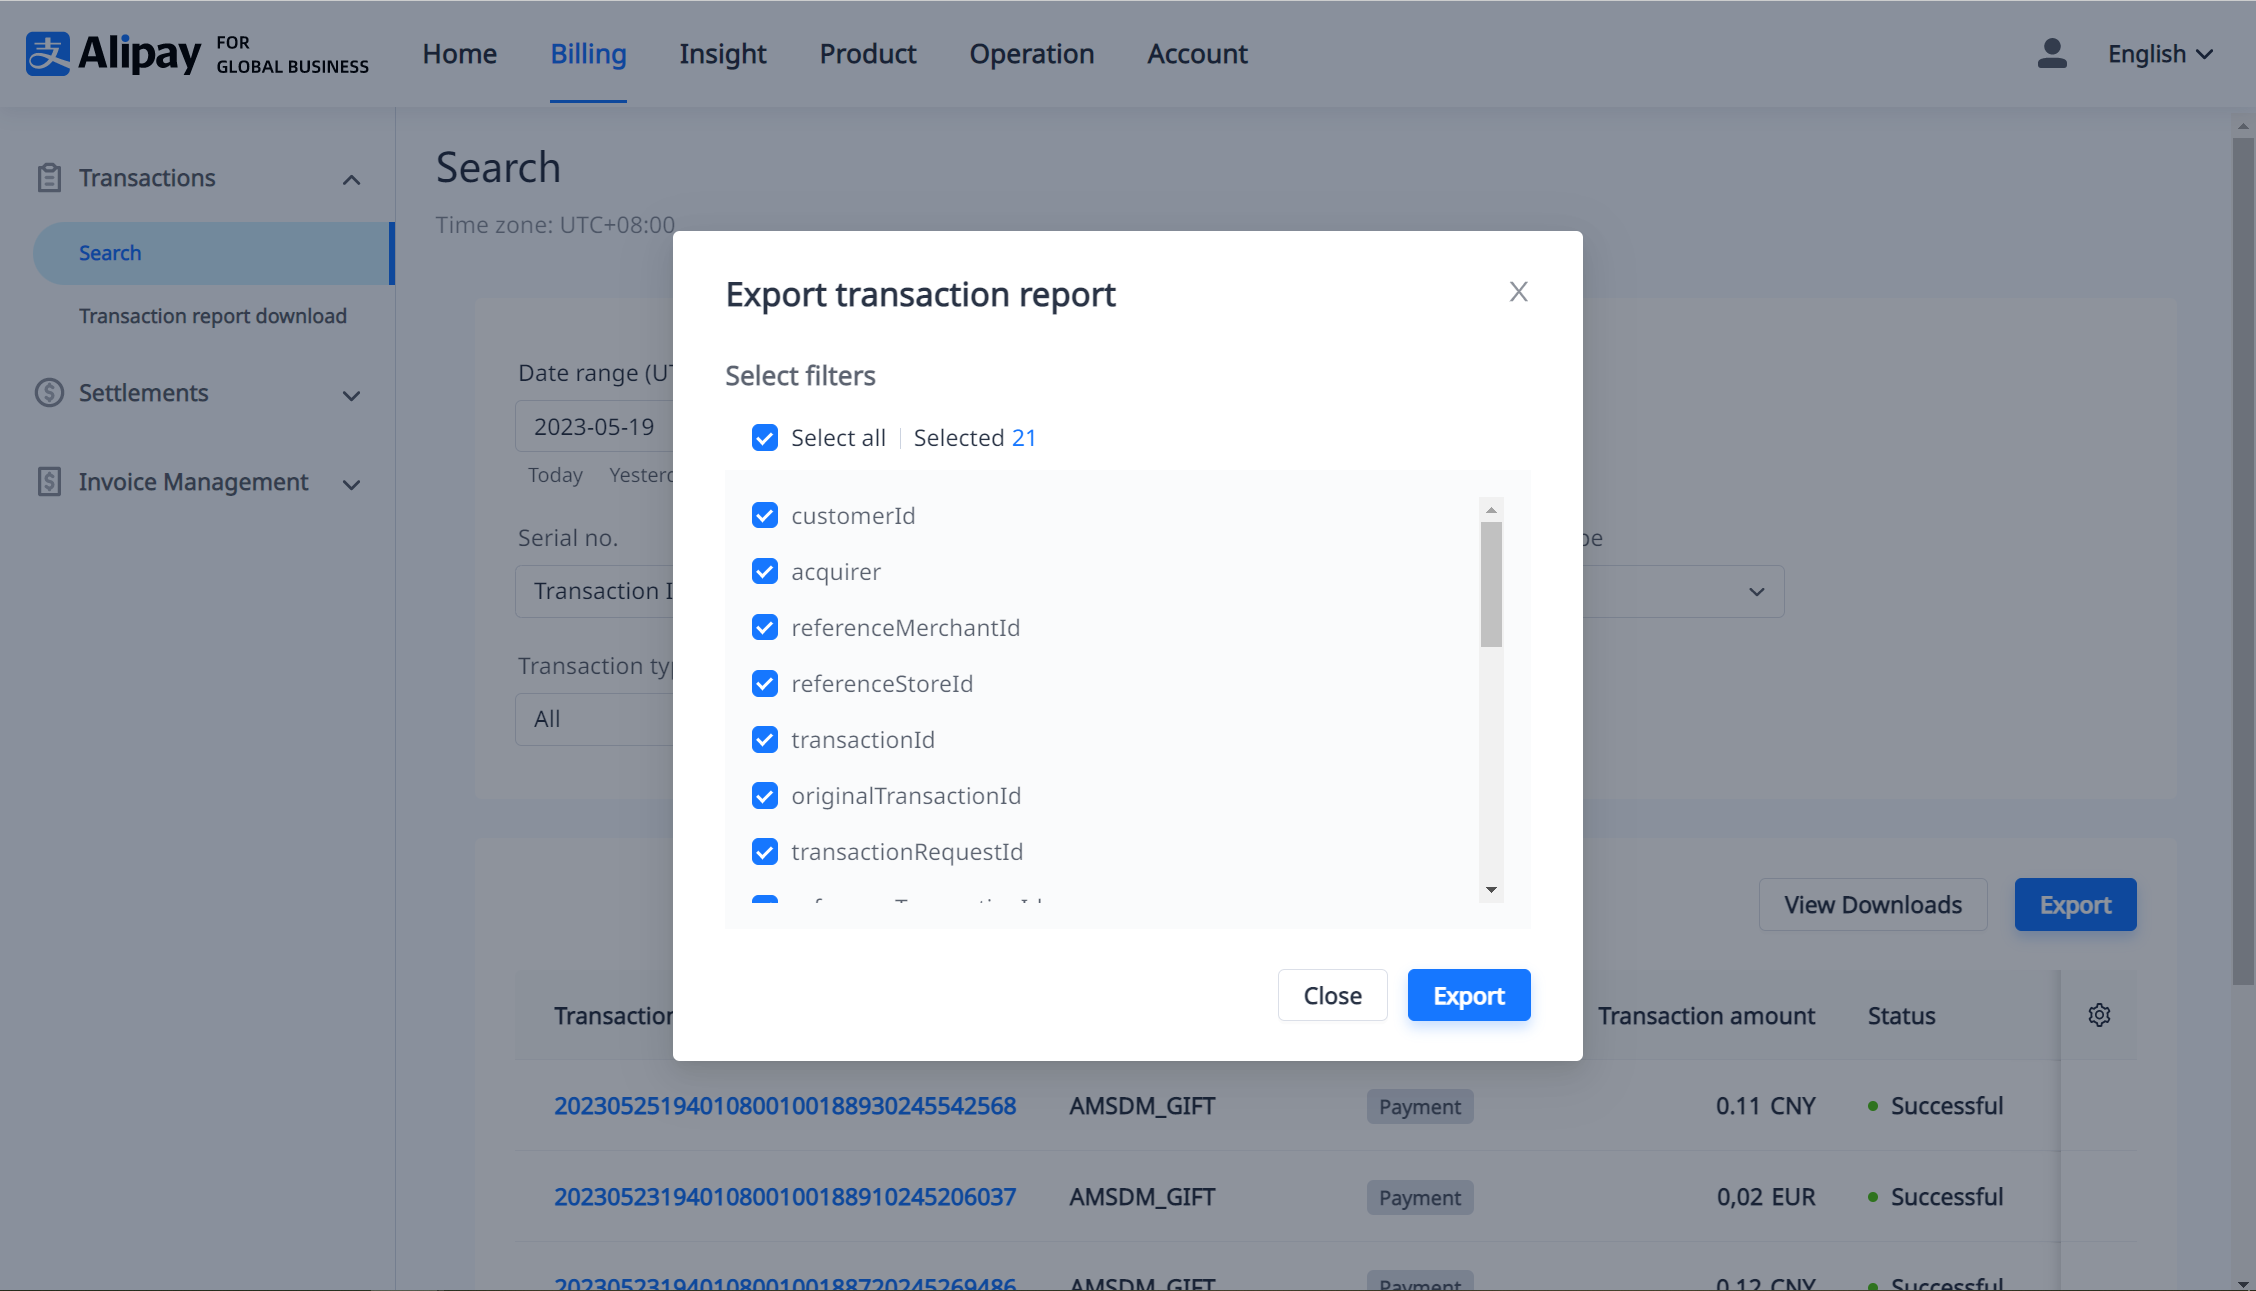Toggle the originalTransactionId checkbox
This screenshot has width=2256, height=1291.
pyautogui.click(x=765, y=796)
